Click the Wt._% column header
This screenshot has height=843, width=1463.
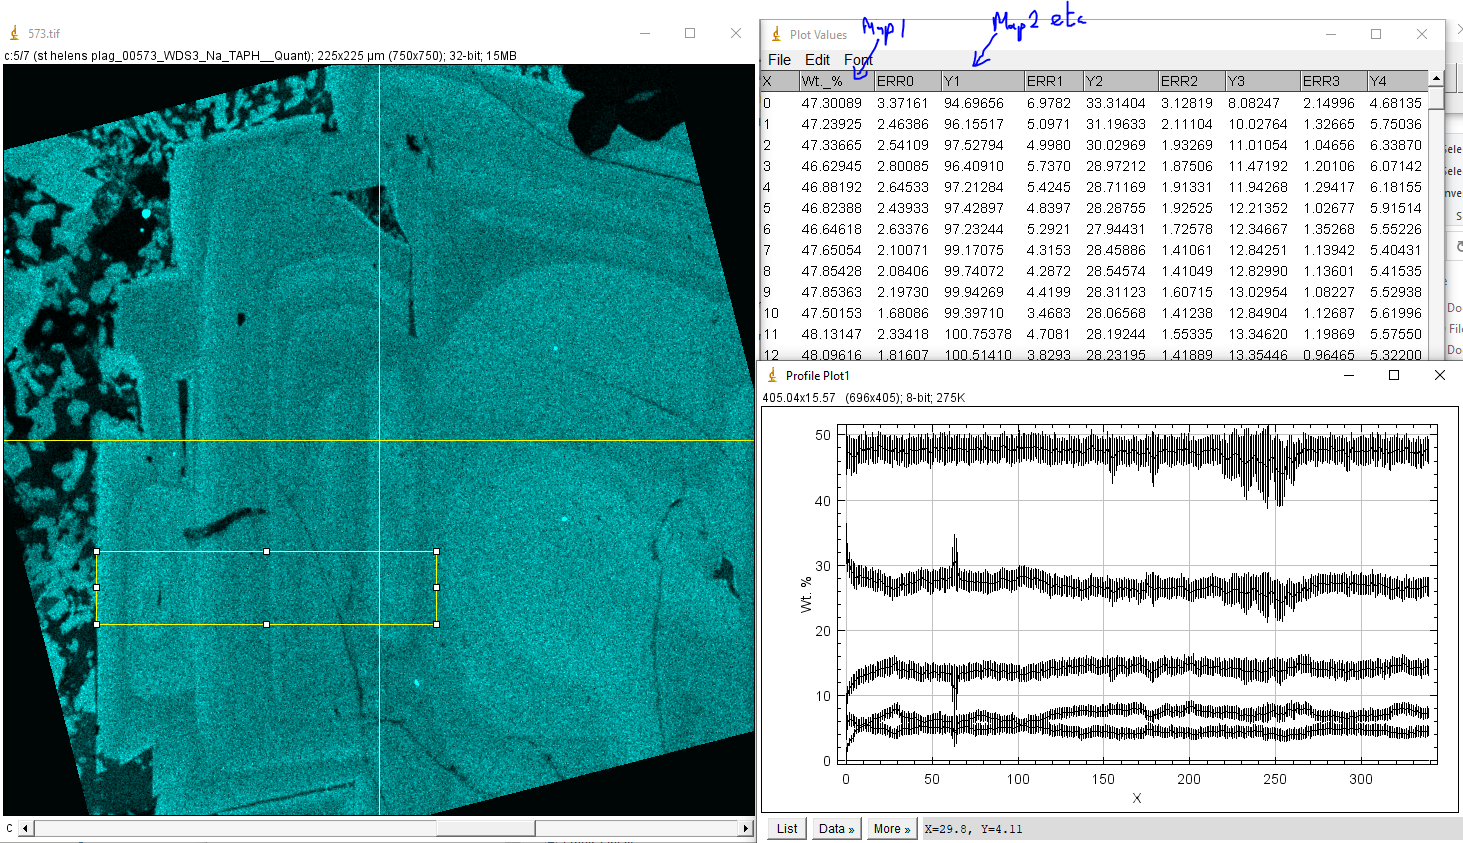click(x=822, y=81)
